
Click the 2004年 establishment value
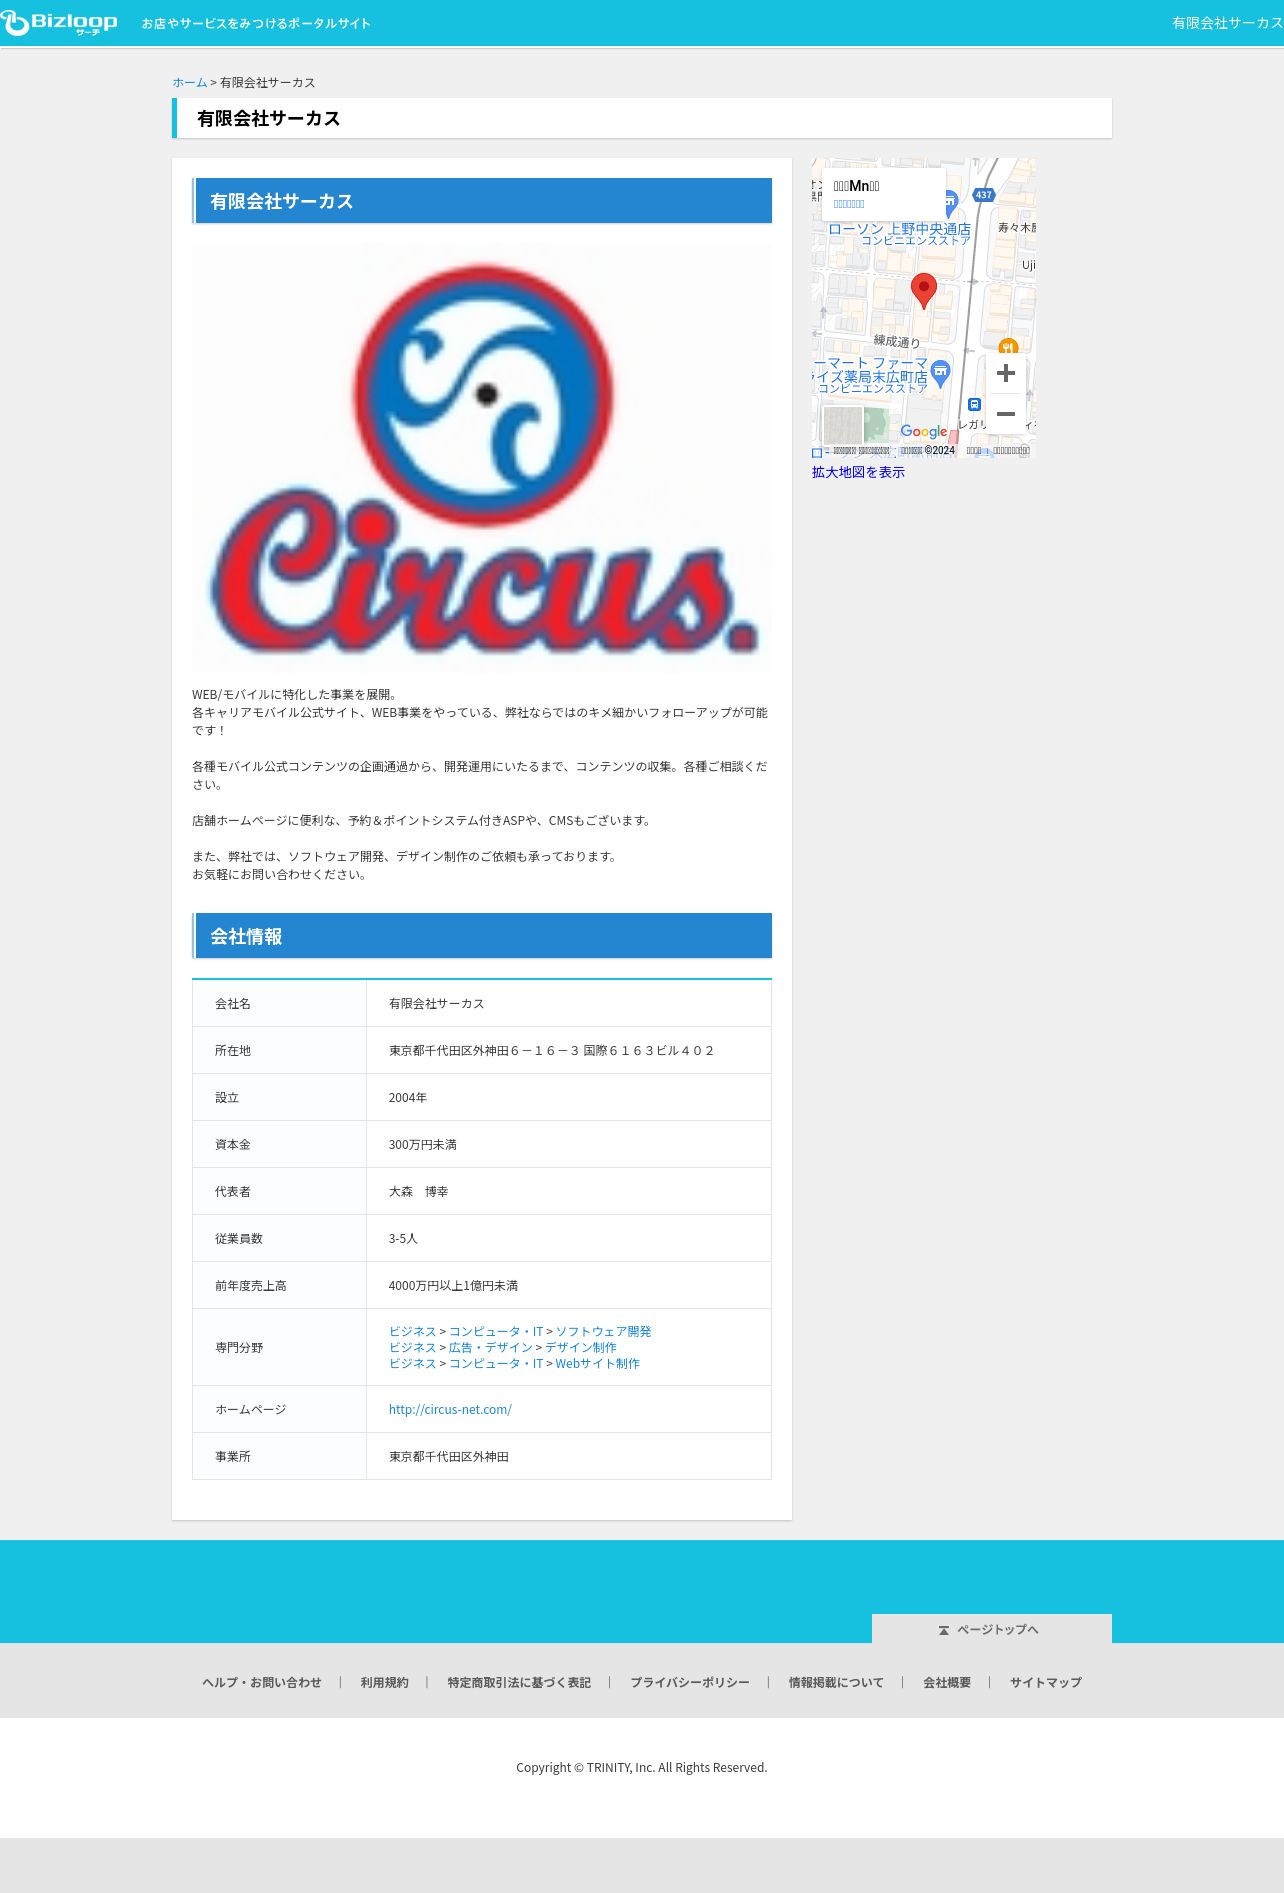[x=408, y=1097]
